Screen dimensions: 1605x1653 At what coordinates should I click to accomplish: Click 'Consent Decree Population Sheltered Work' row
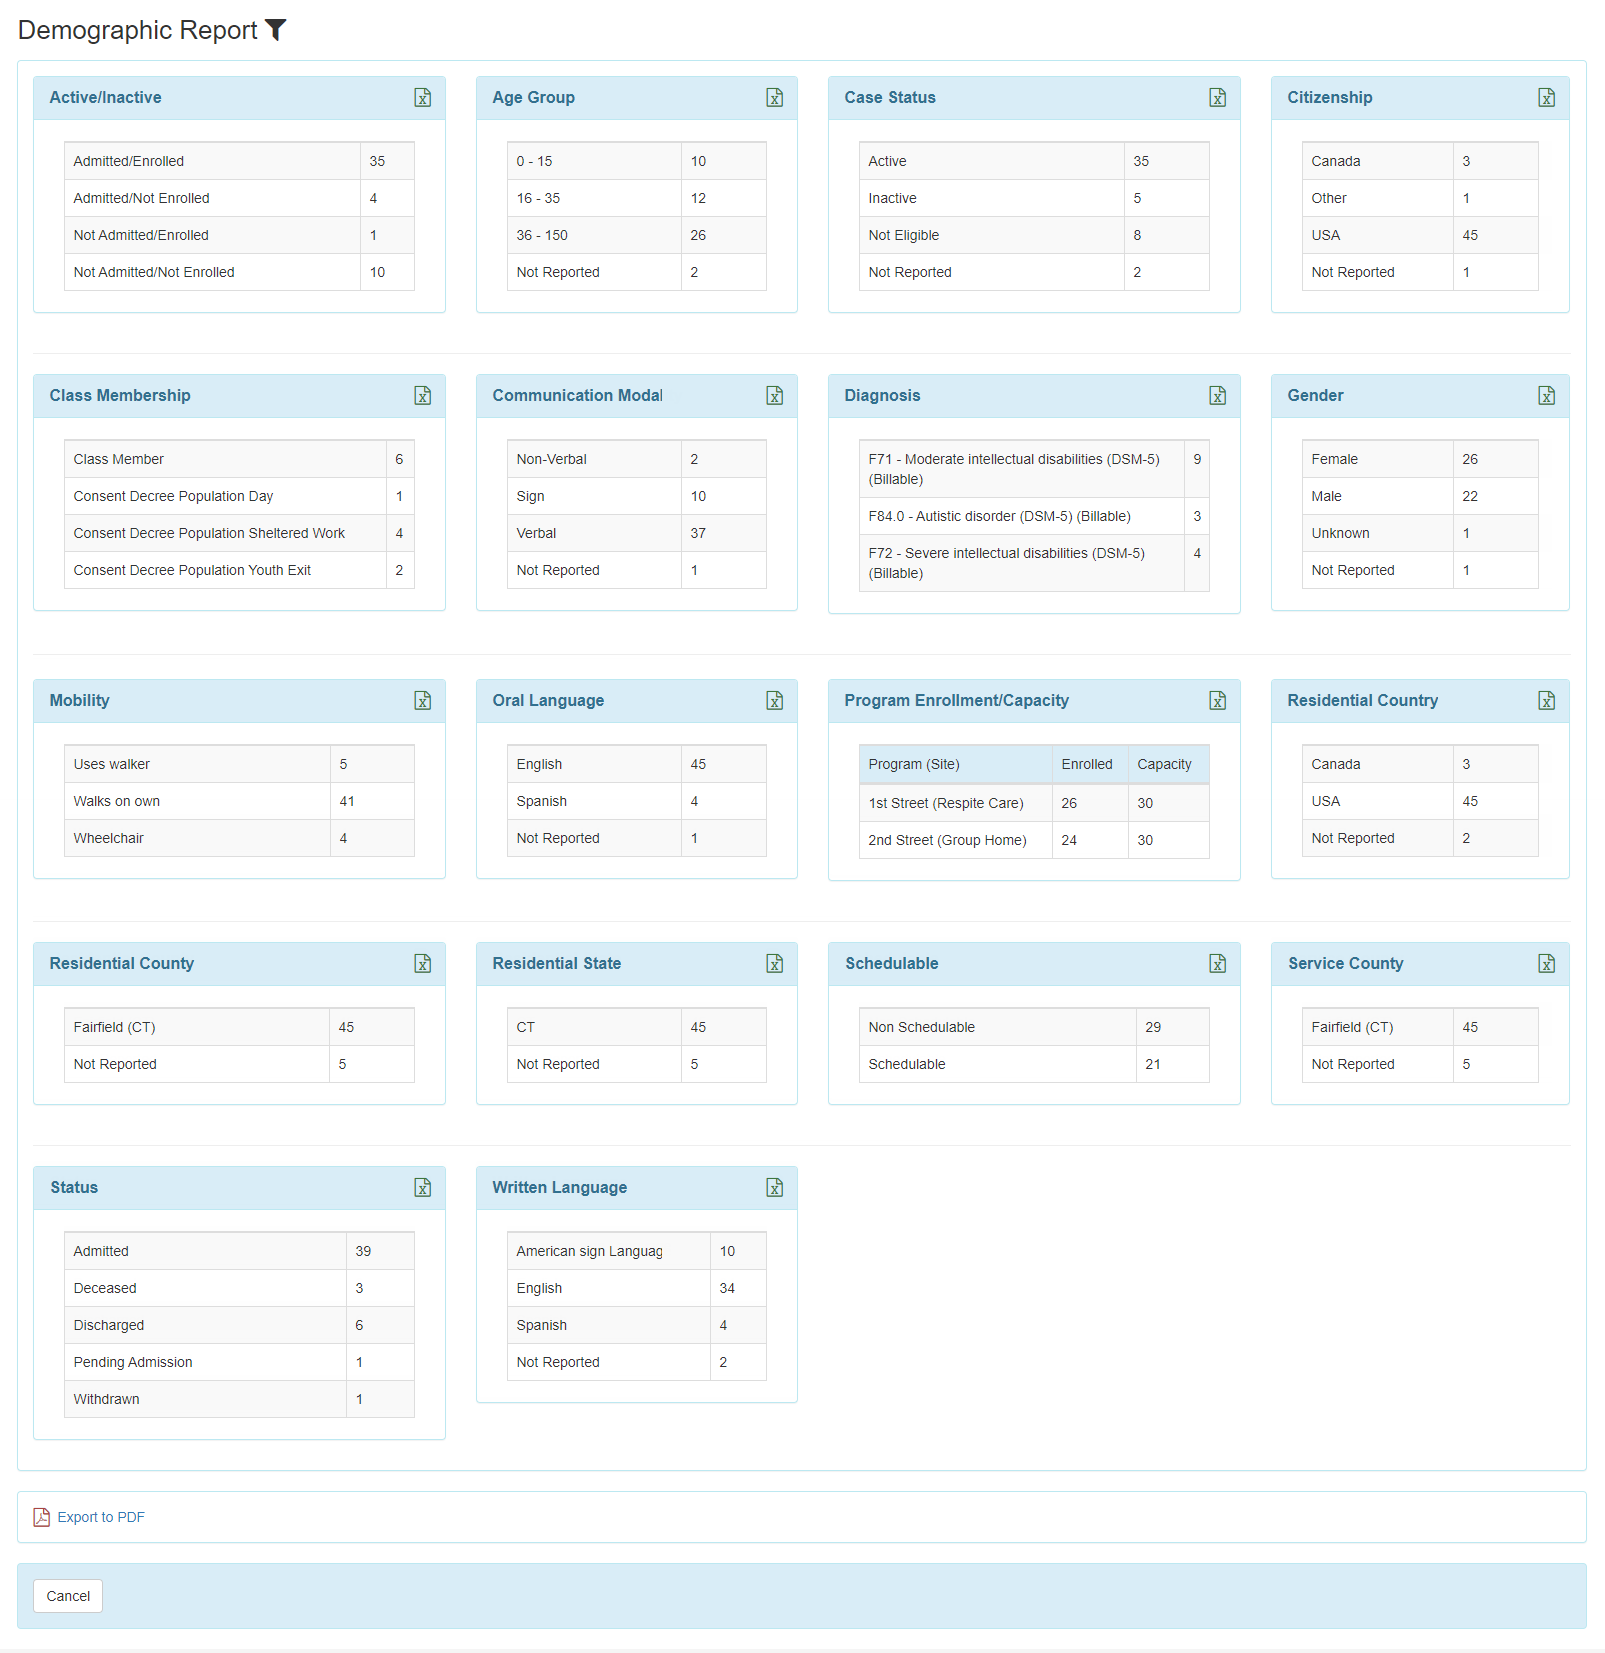(x=239, y=533)
